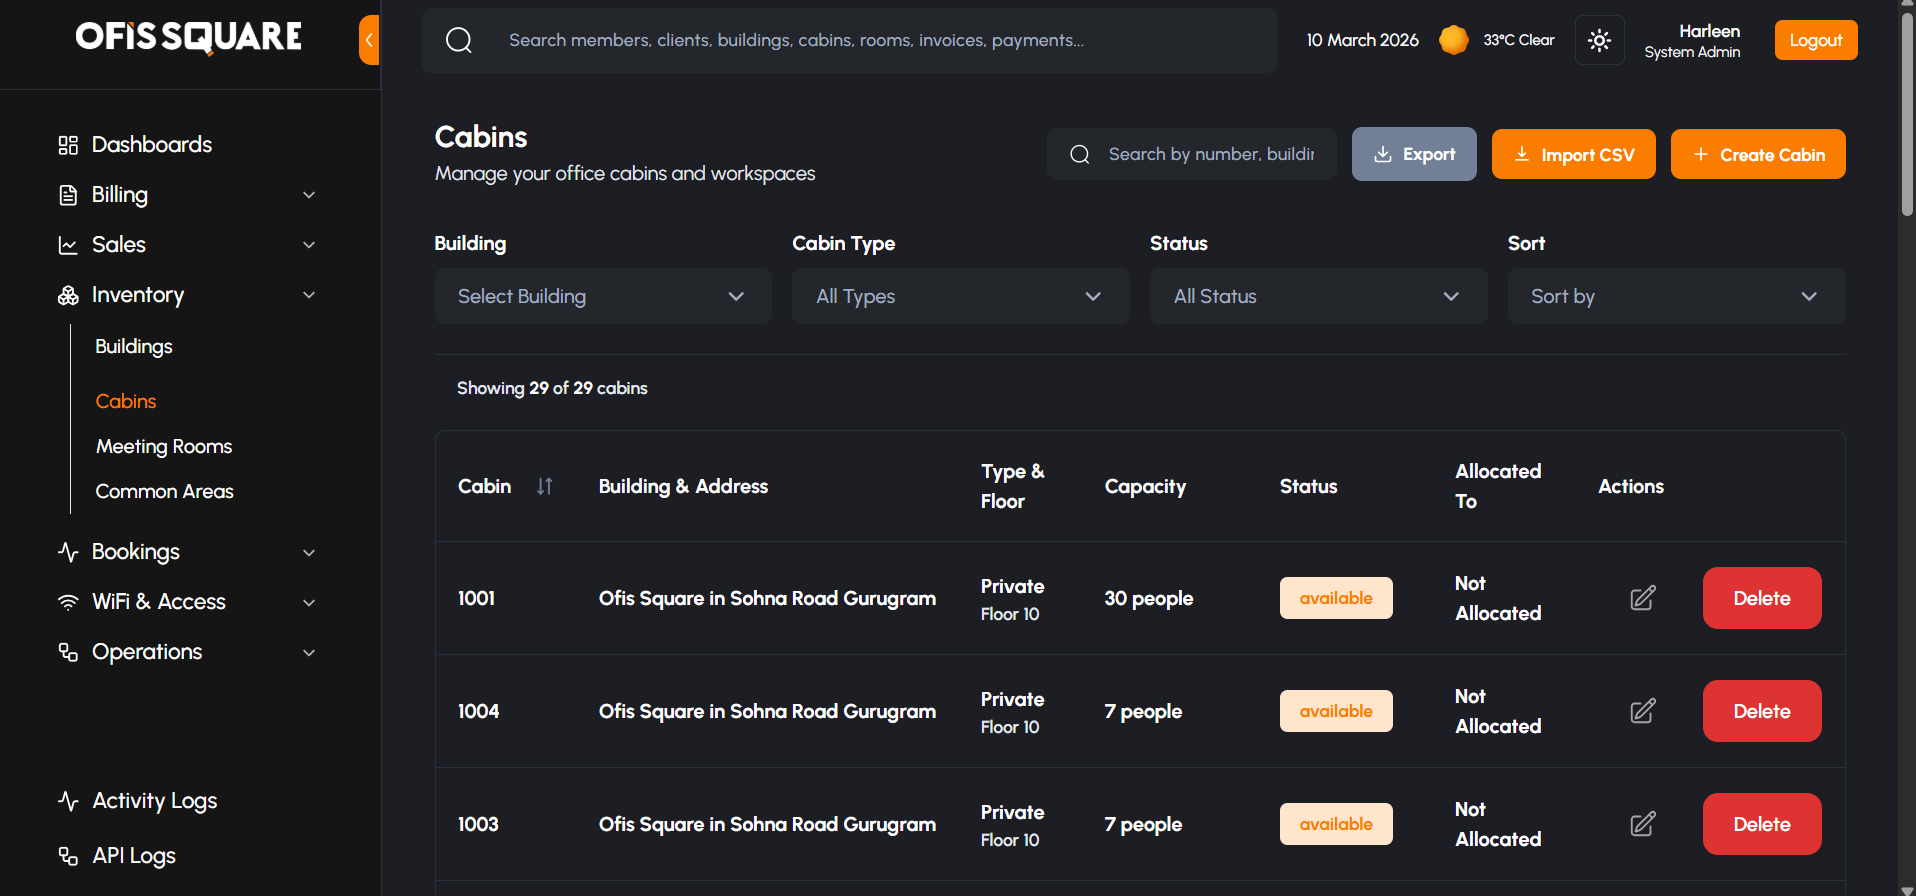
Task: Click the edit pencil icon for cabin 1004
Action: pyautogui.click(x=1642, y=711)
